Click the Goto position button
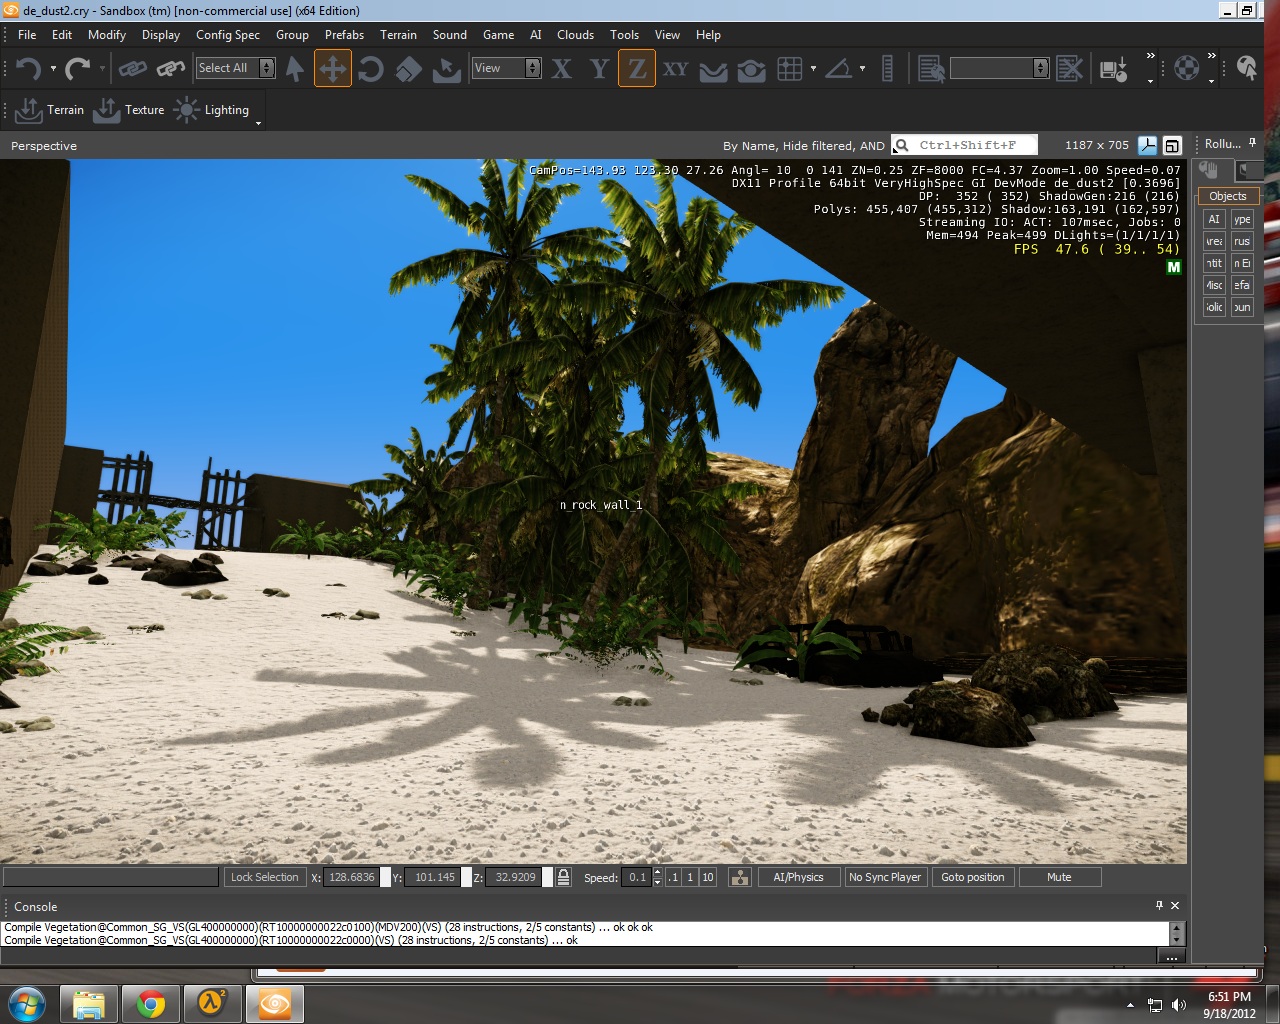This screenshot has height=1024, width=1280. [973, 877]
